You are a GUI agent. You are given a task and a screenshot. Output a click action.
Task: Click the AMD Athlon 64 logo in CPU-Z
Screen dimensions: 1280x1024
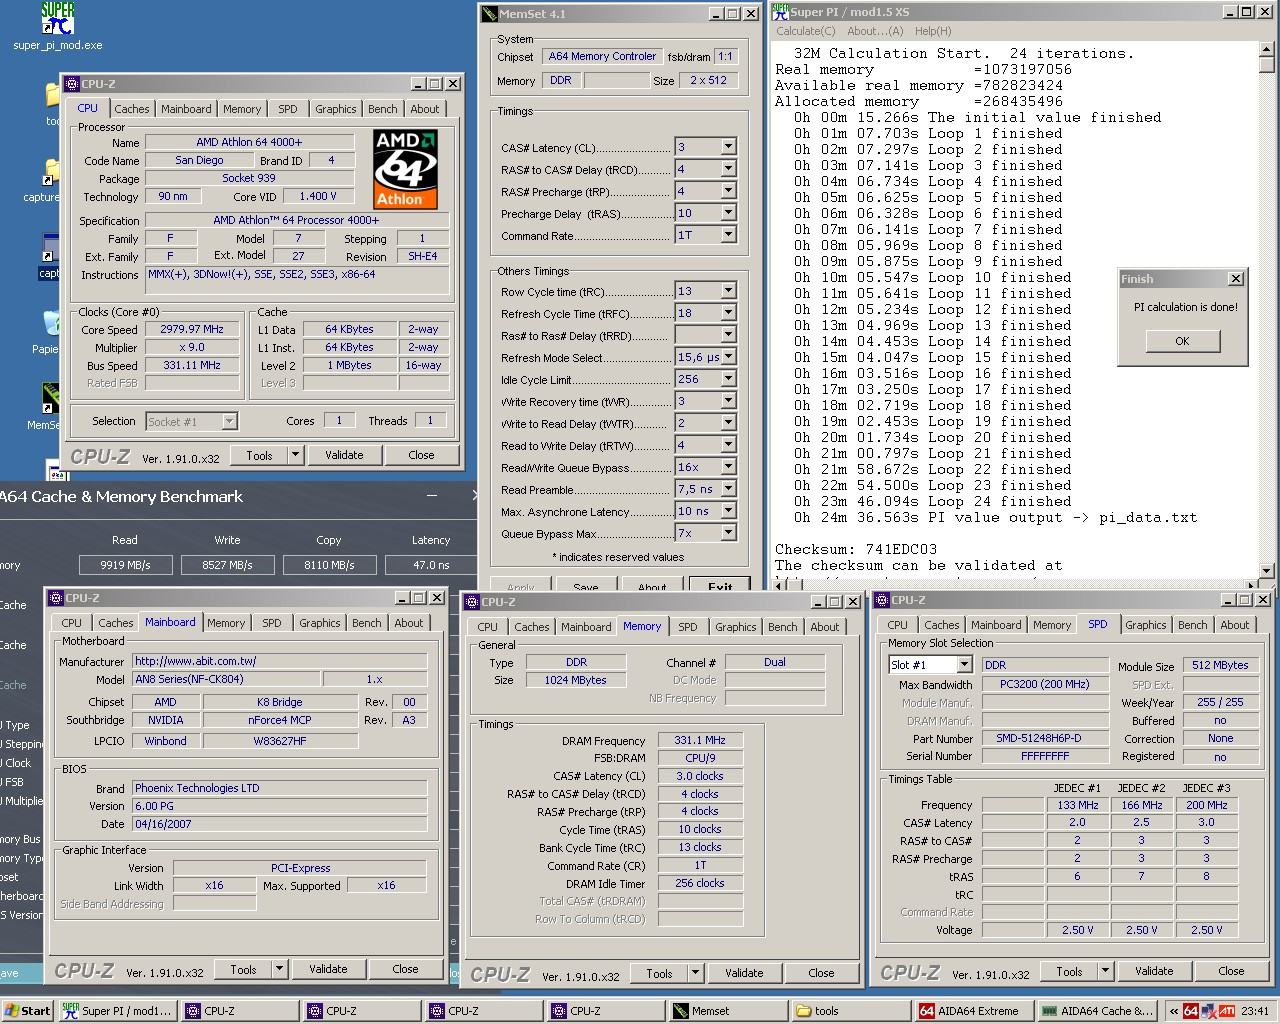point(405,169)
